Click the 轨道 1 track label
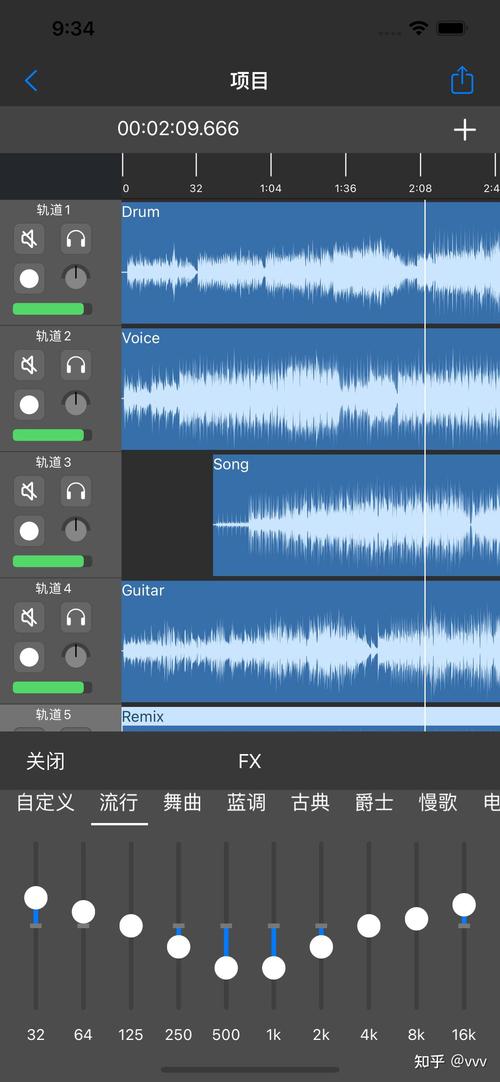 [x=53, y=210]
